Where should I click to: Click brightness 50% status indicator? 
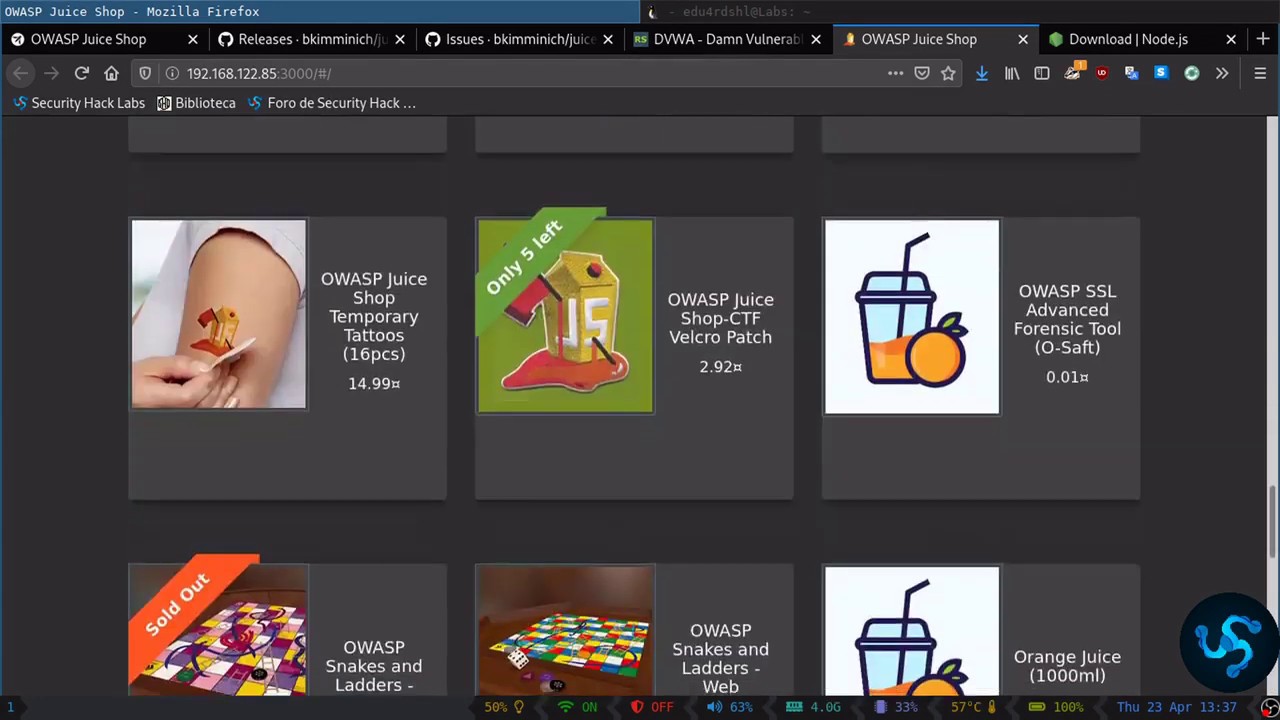504,707
